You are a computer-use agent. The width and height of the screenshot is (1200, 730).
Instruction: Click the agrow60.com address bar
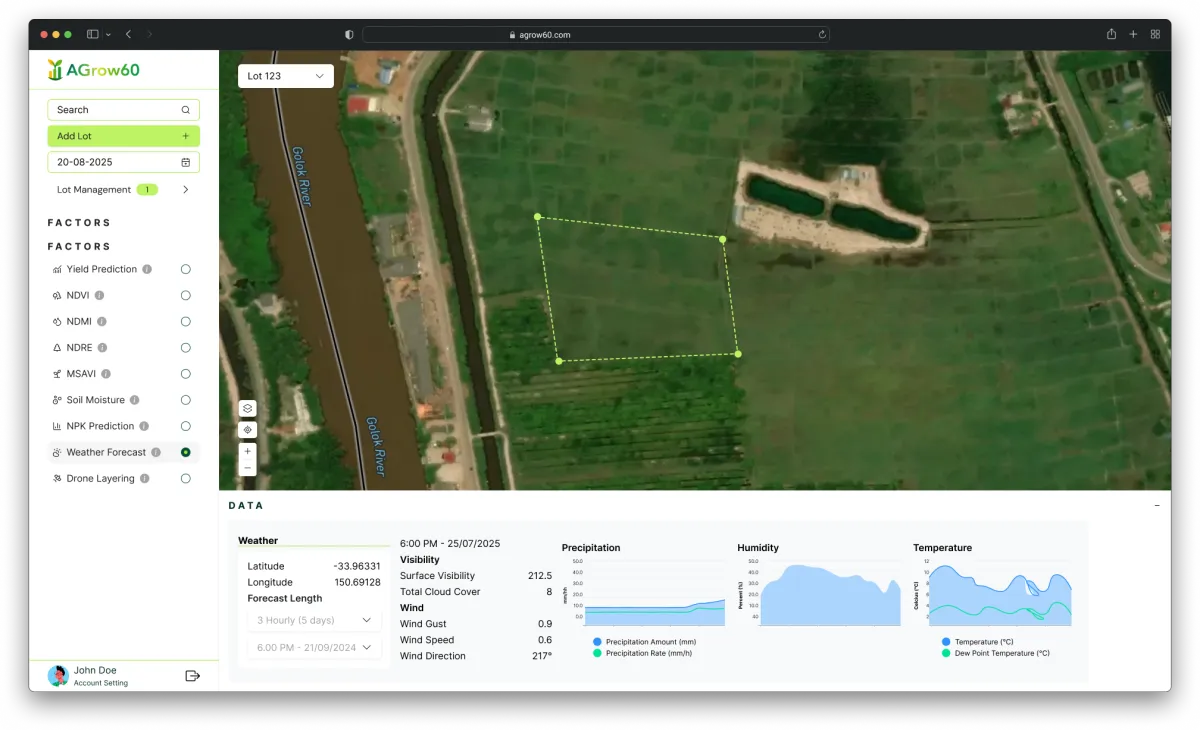[596, 34]
